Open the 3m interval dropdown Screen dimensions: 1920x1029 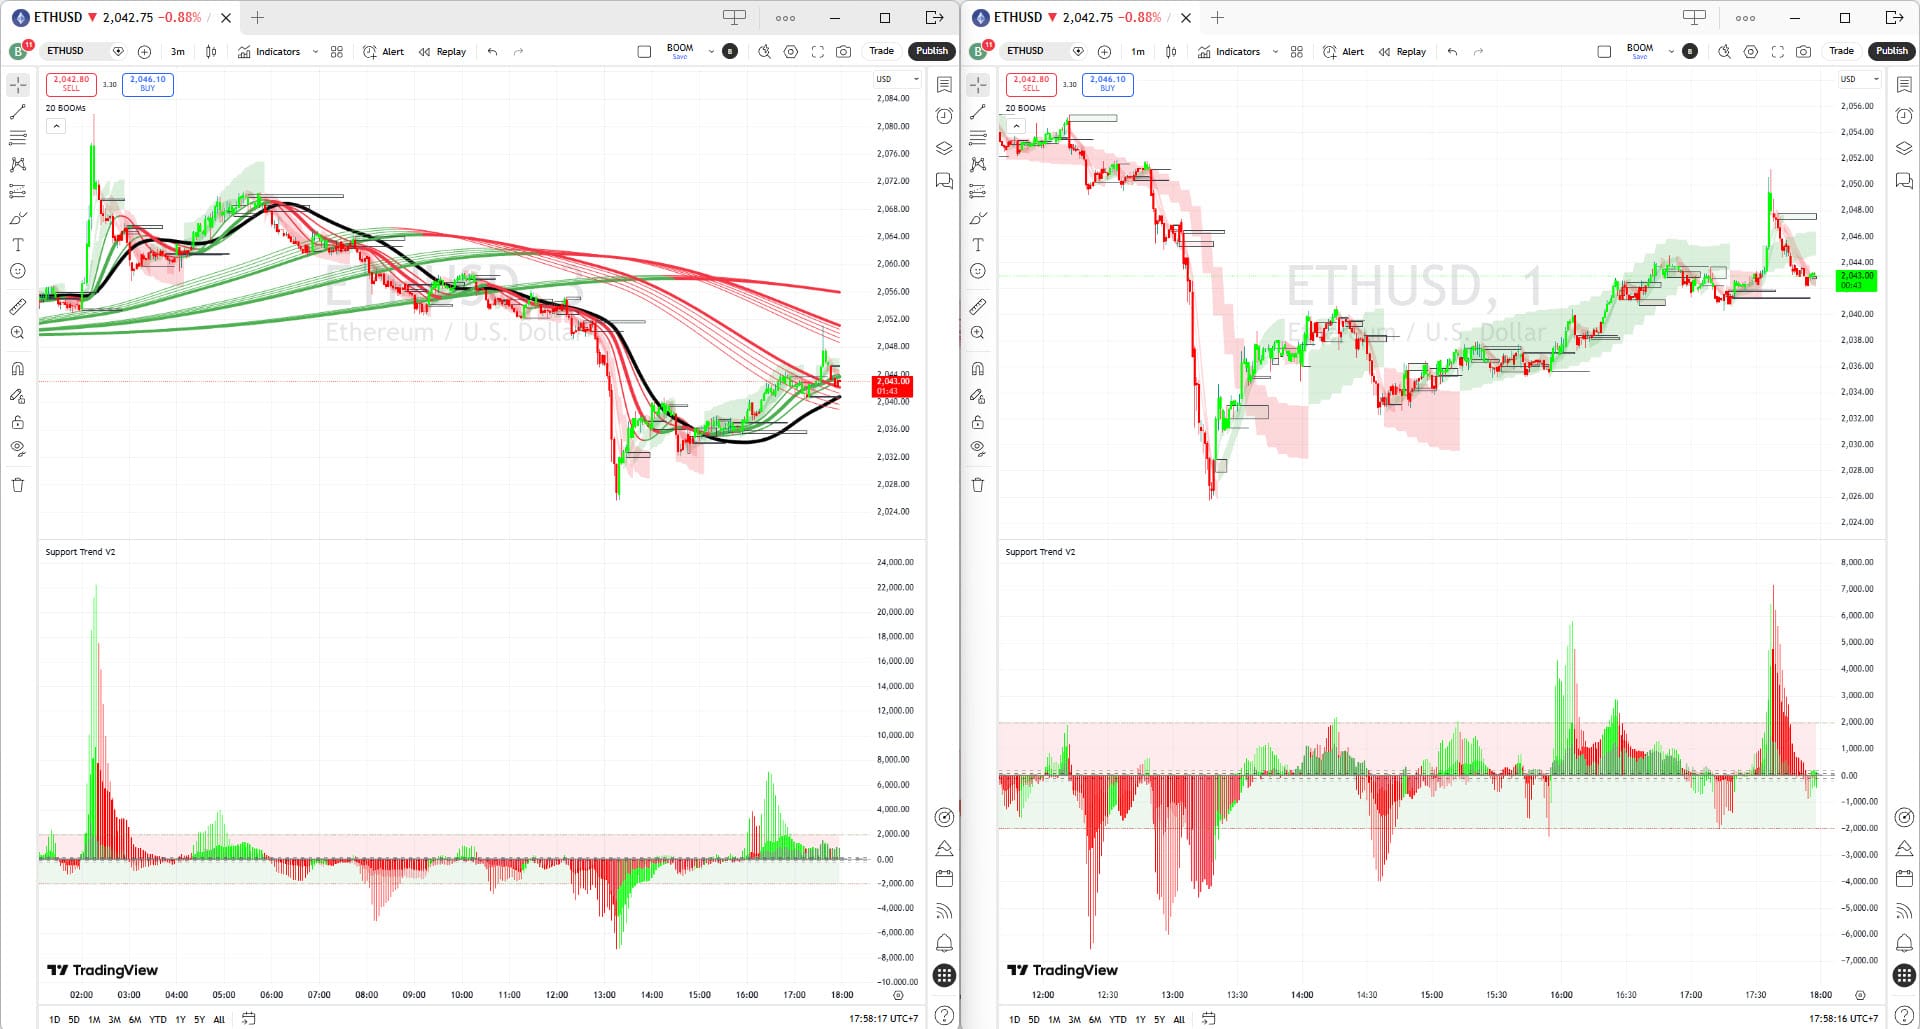tap(178, 52)
